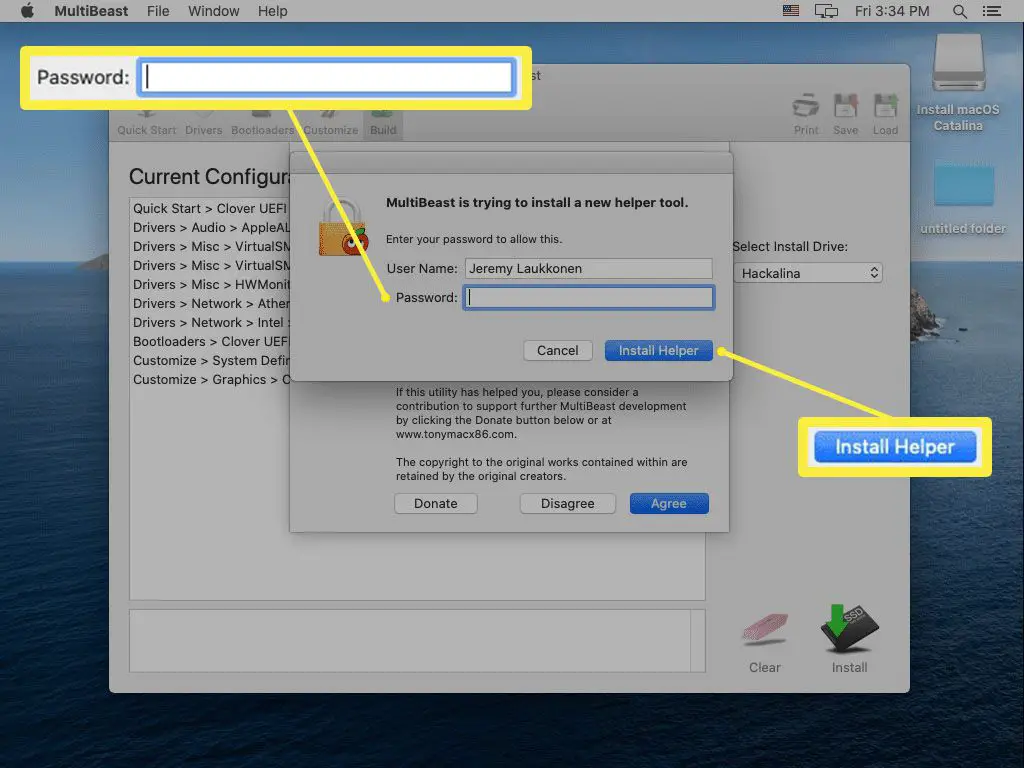Select the Drivers > Network > Intel row
The image size is (1024, 768).
point(210,322)
